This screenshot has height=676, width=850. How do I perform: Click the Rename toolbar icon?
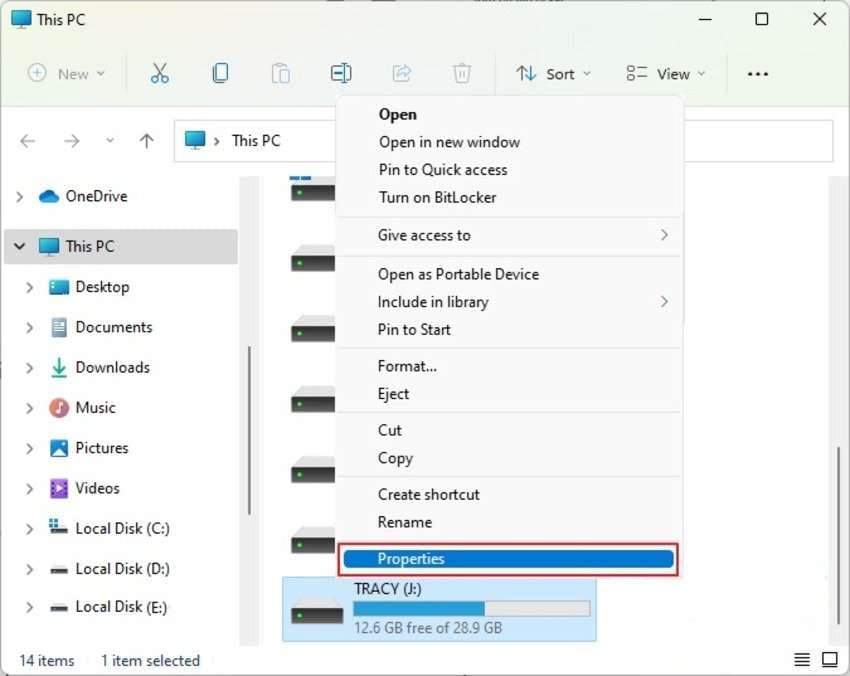point(341,73)
